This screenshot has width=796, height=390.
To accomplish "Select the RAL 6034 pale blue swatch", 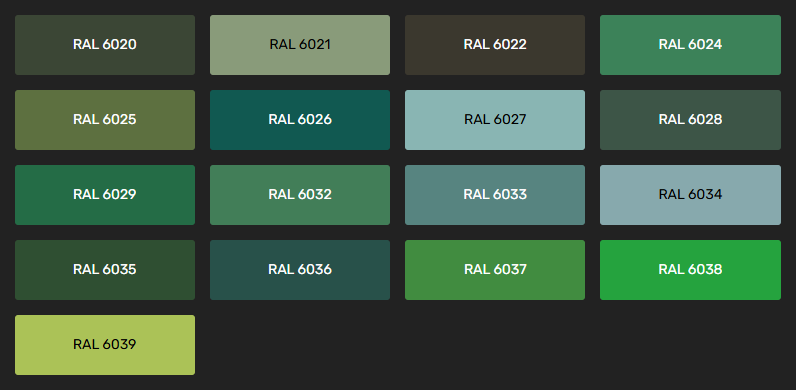I will point(690,195).
